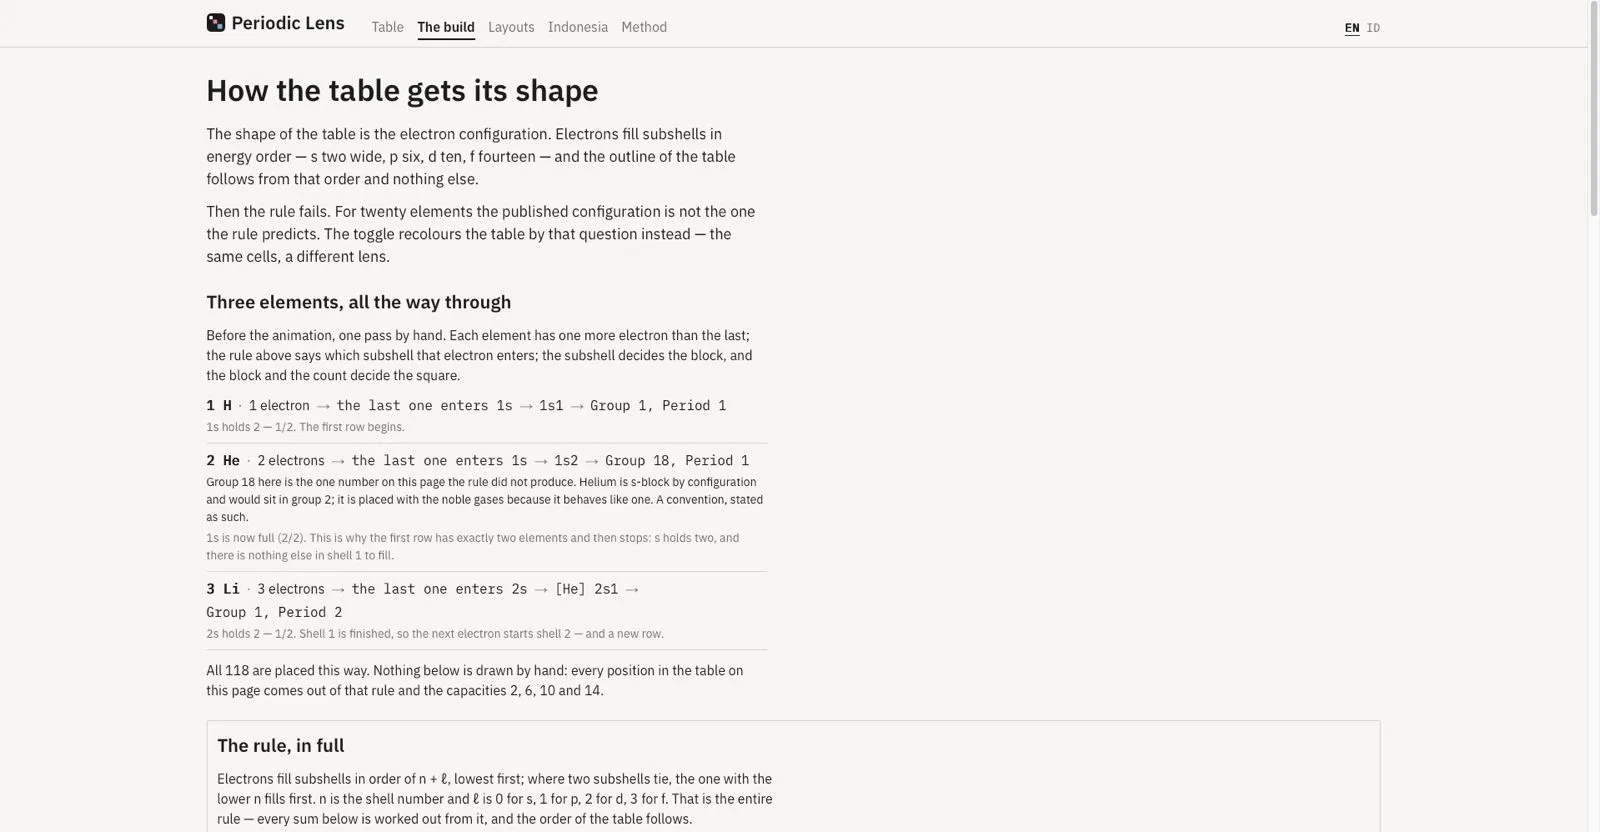The image size is (1600, 832).
Task: Click the paragraph starting 'Then the rule fails'
Action: tap(481, 234)
